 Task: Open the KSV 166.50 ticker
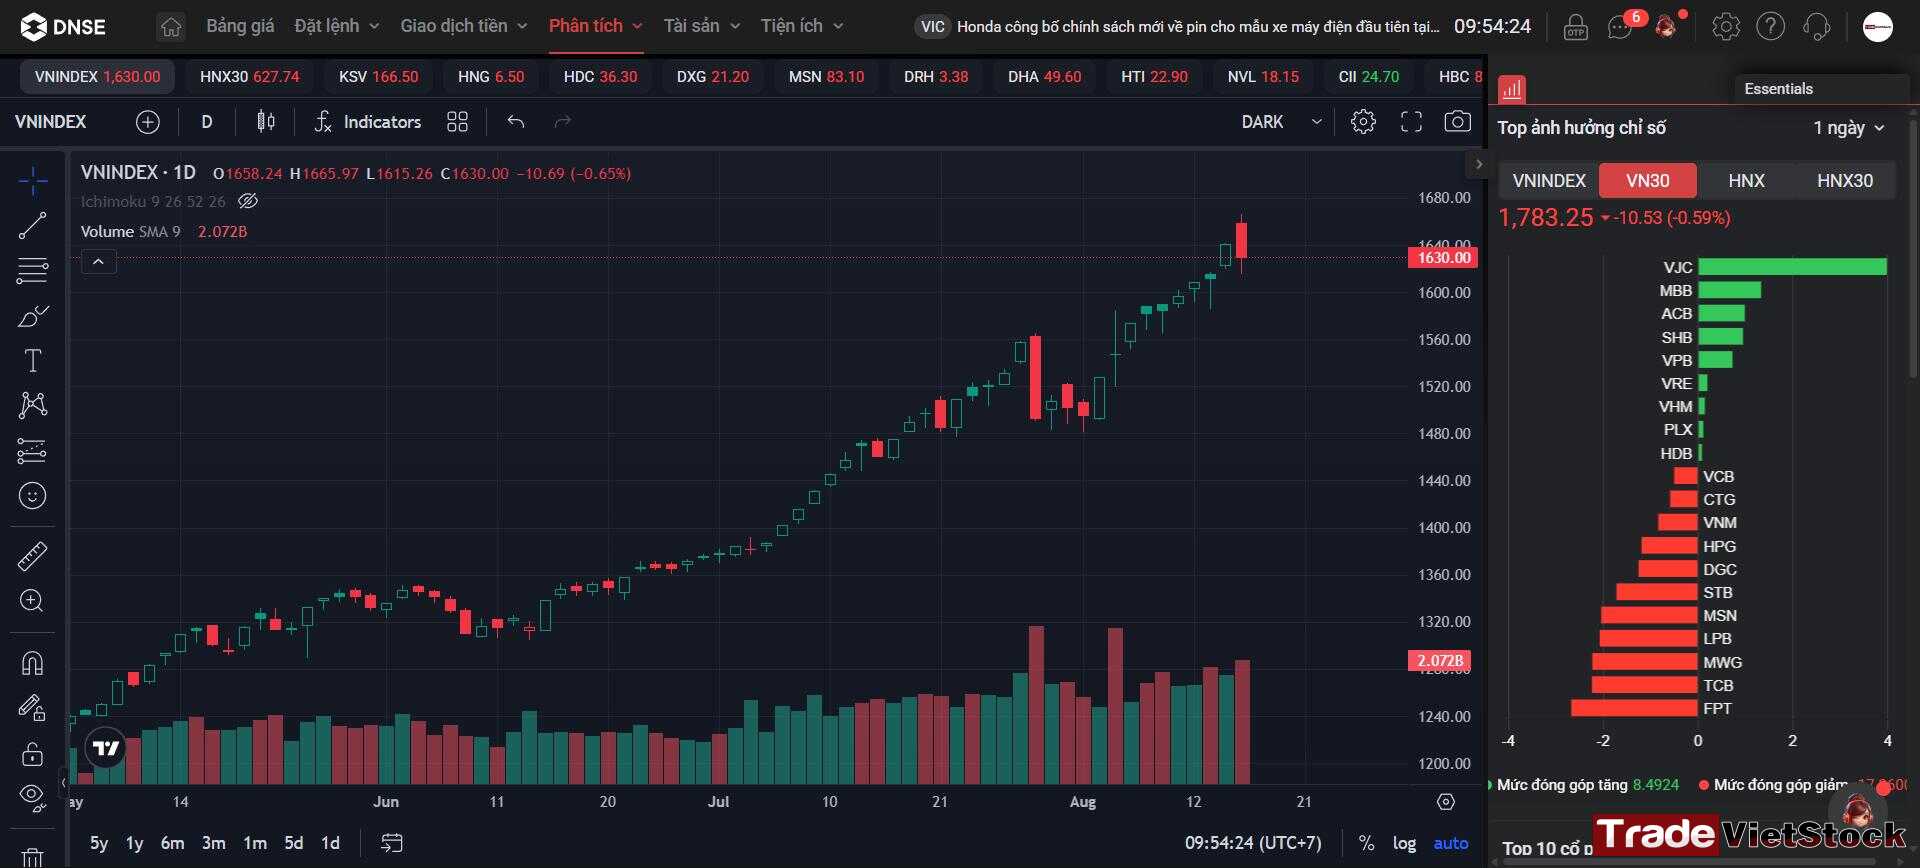tap(379, 77)
